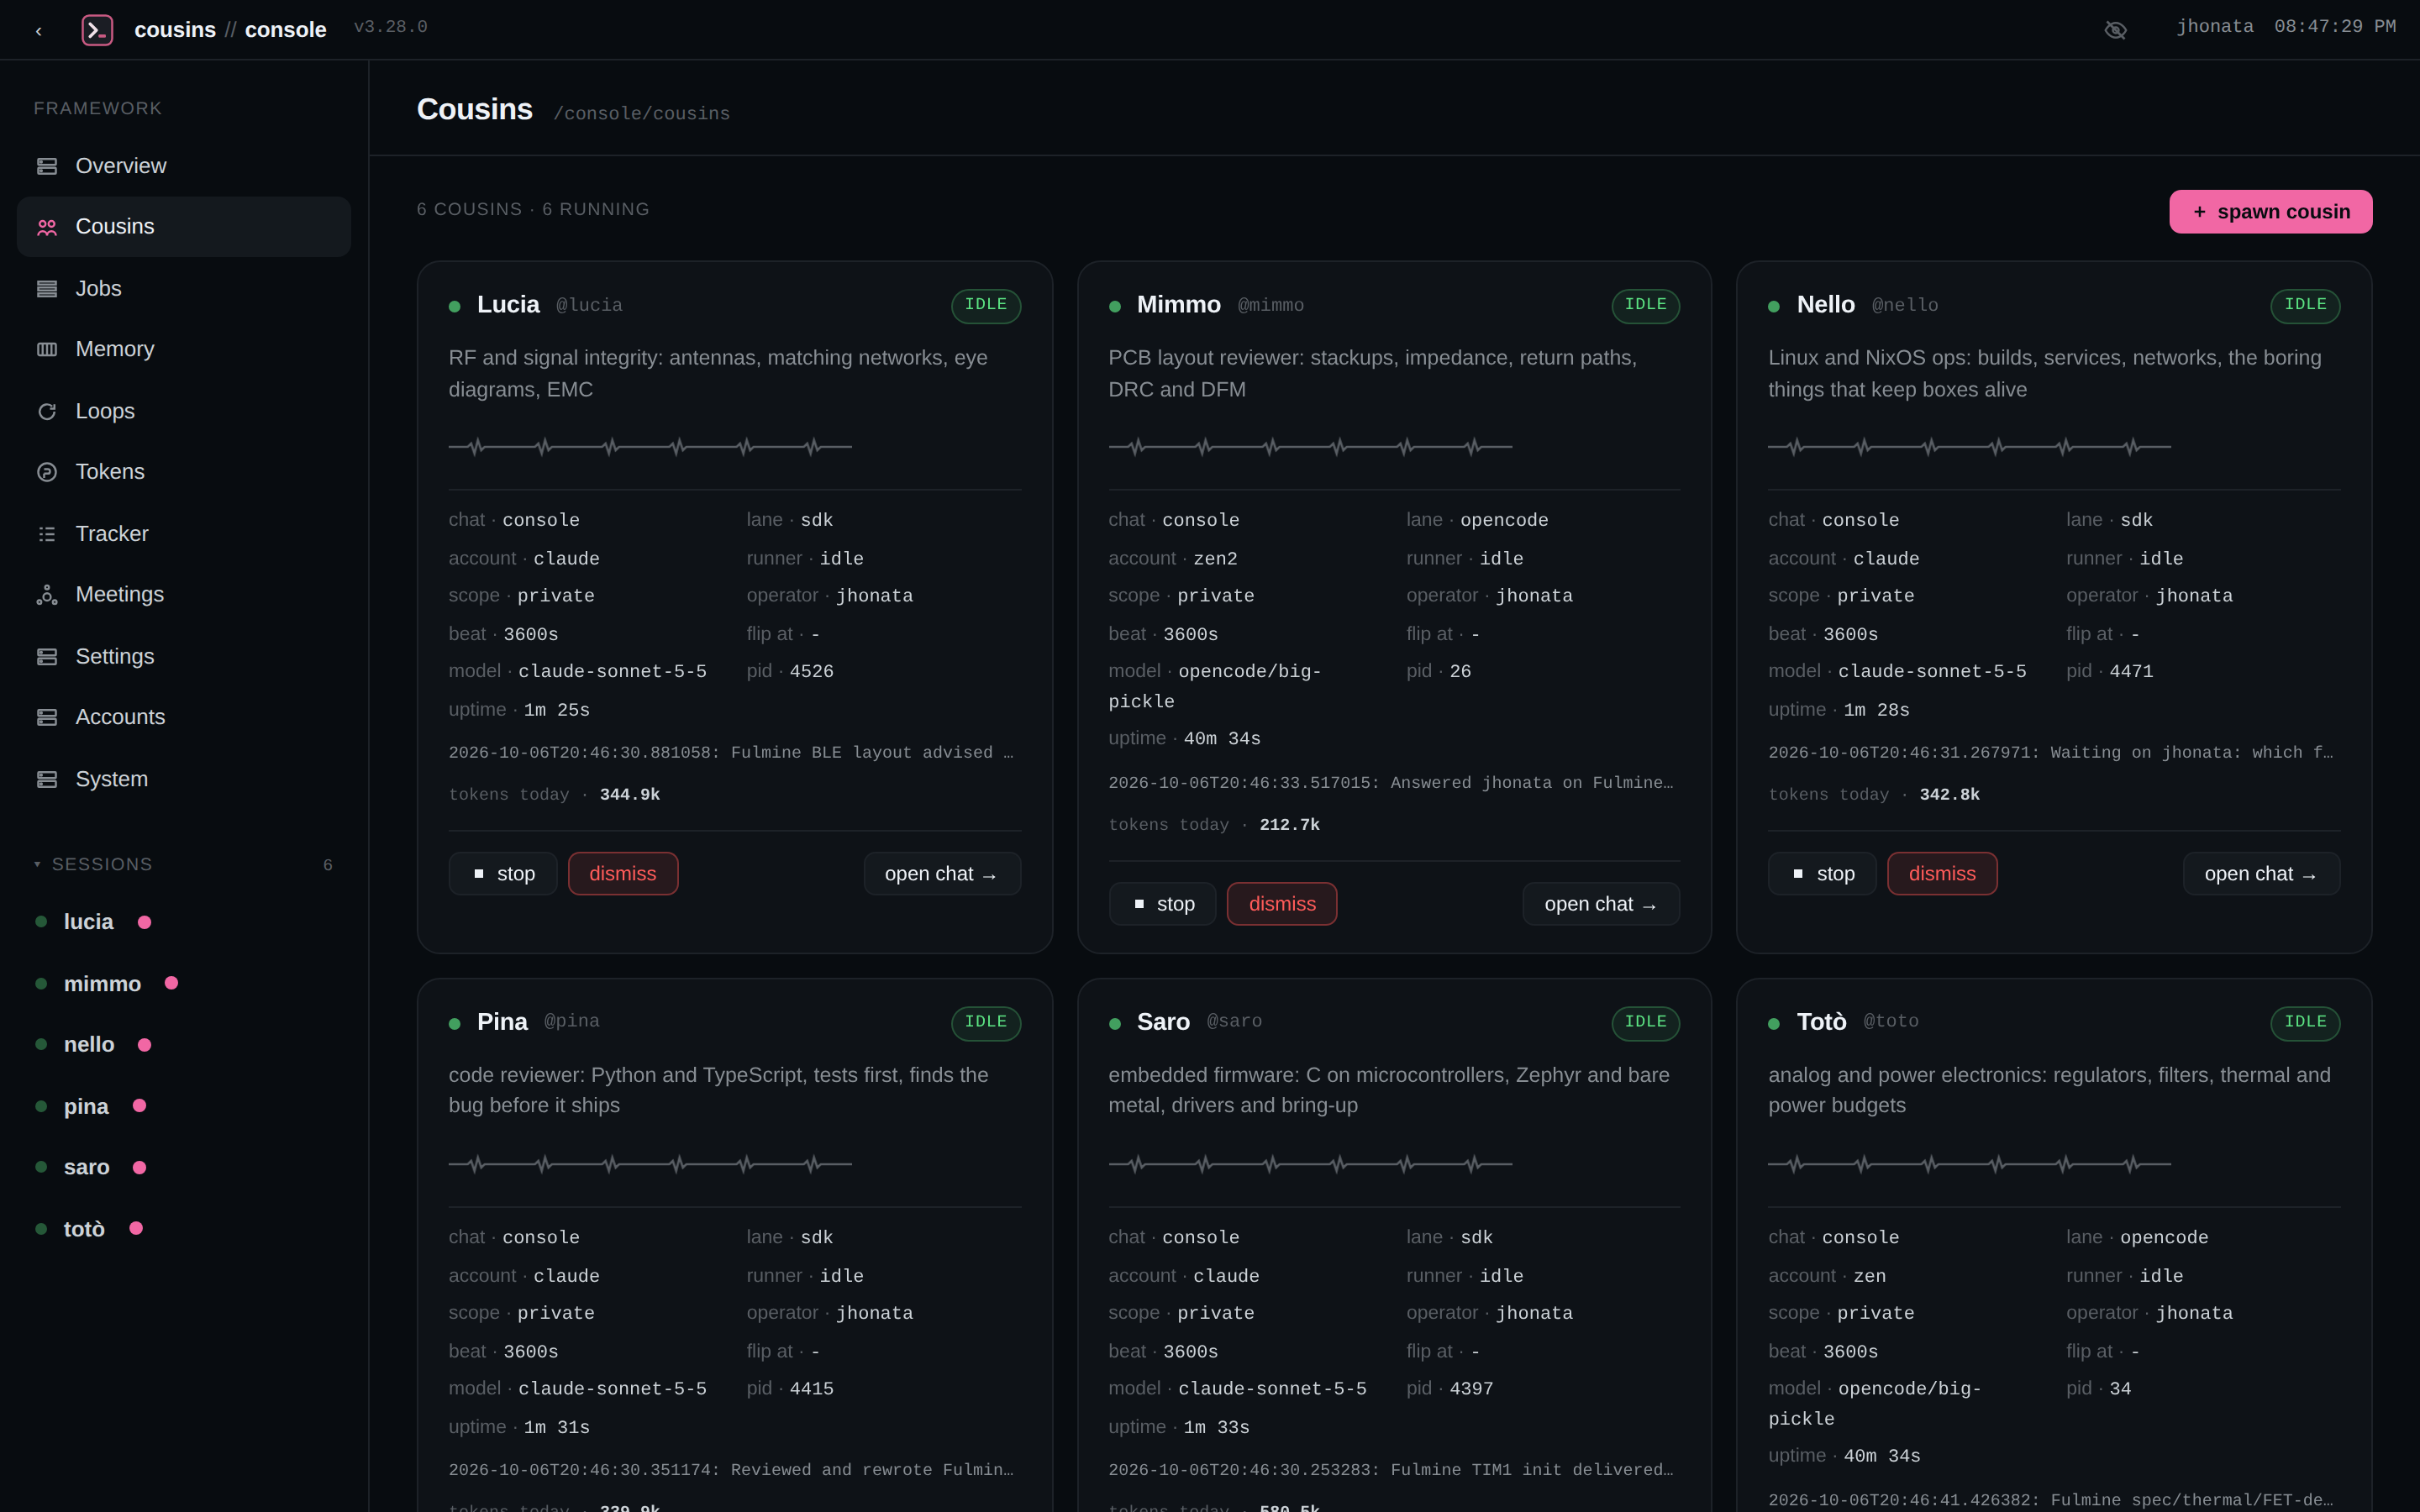The image size is (2420, 1512).
Task: Navigate to Settings in the sidebar
Action: click(x=184, y=657)
